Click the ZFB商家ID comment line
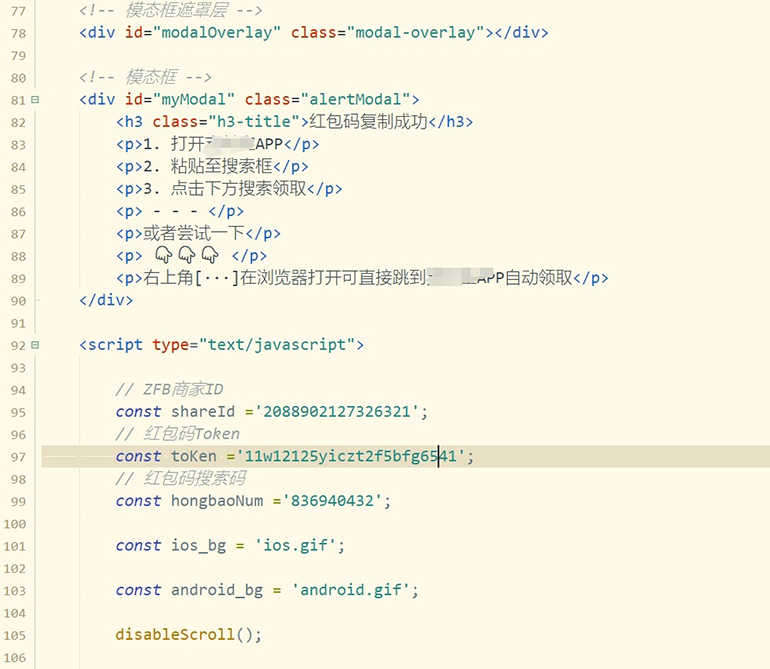770x669 pixels. pyautogui.click(x=169, y=389)
